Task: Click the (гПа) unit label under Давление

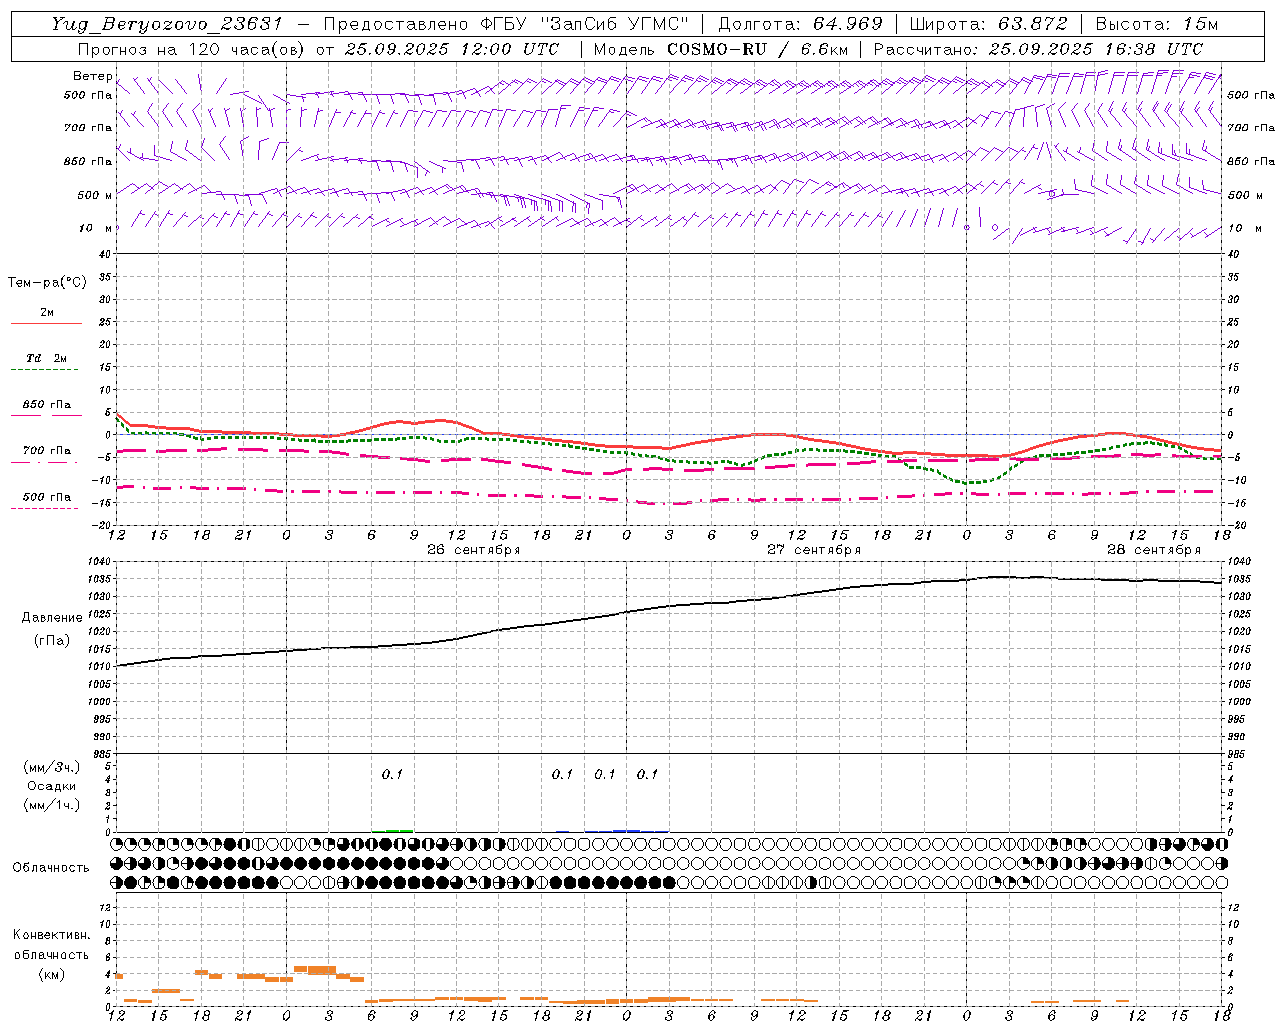Action: [x=51, y=640]
